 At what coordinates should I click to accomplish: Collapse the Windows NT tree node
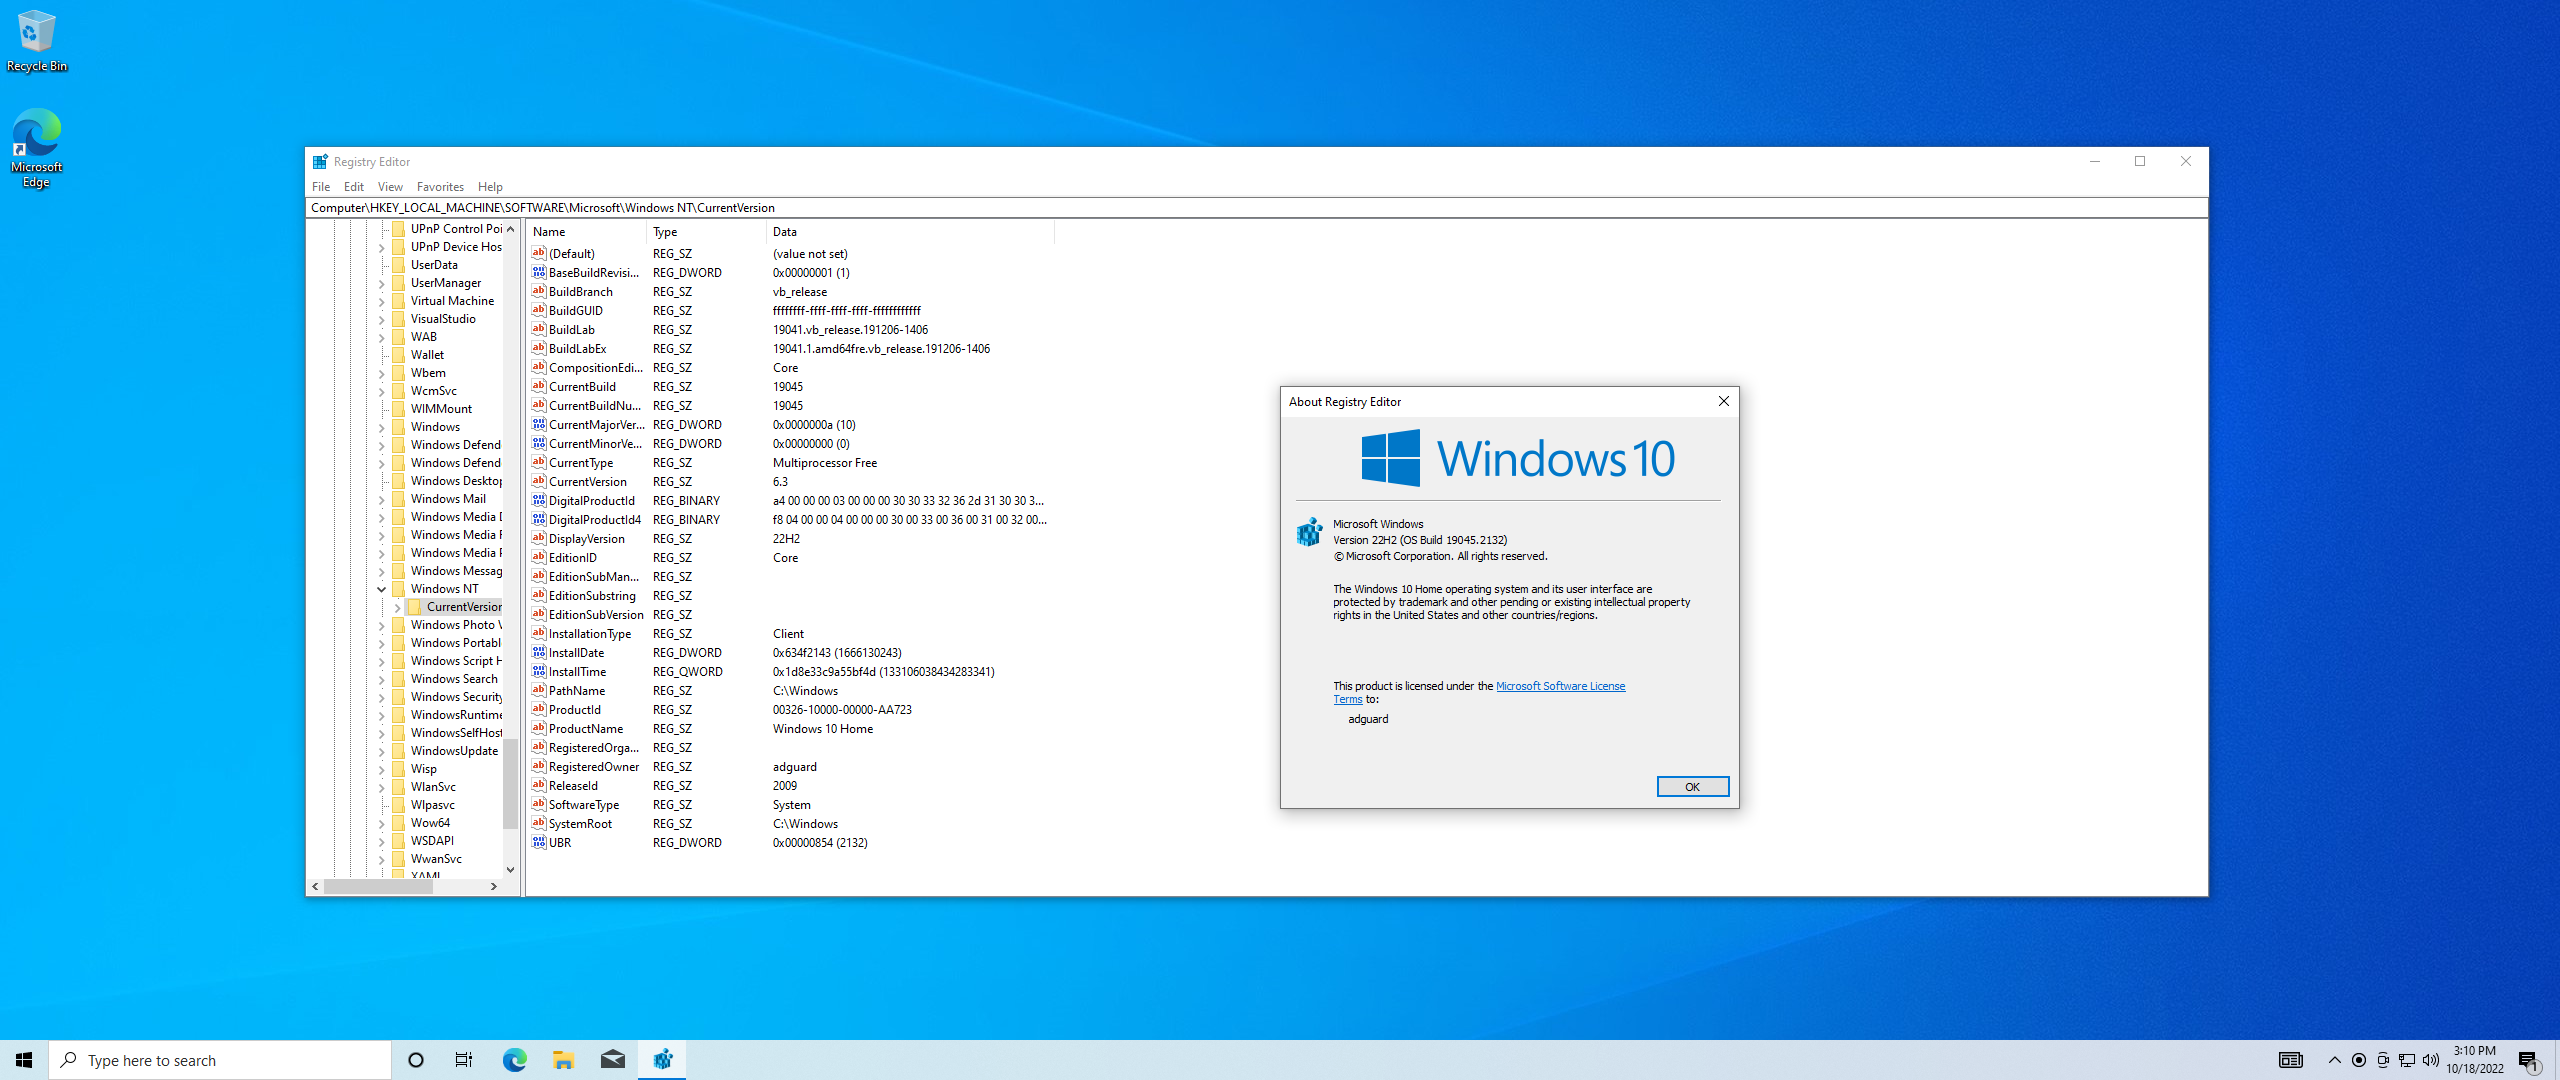click(x=381, y=589)
